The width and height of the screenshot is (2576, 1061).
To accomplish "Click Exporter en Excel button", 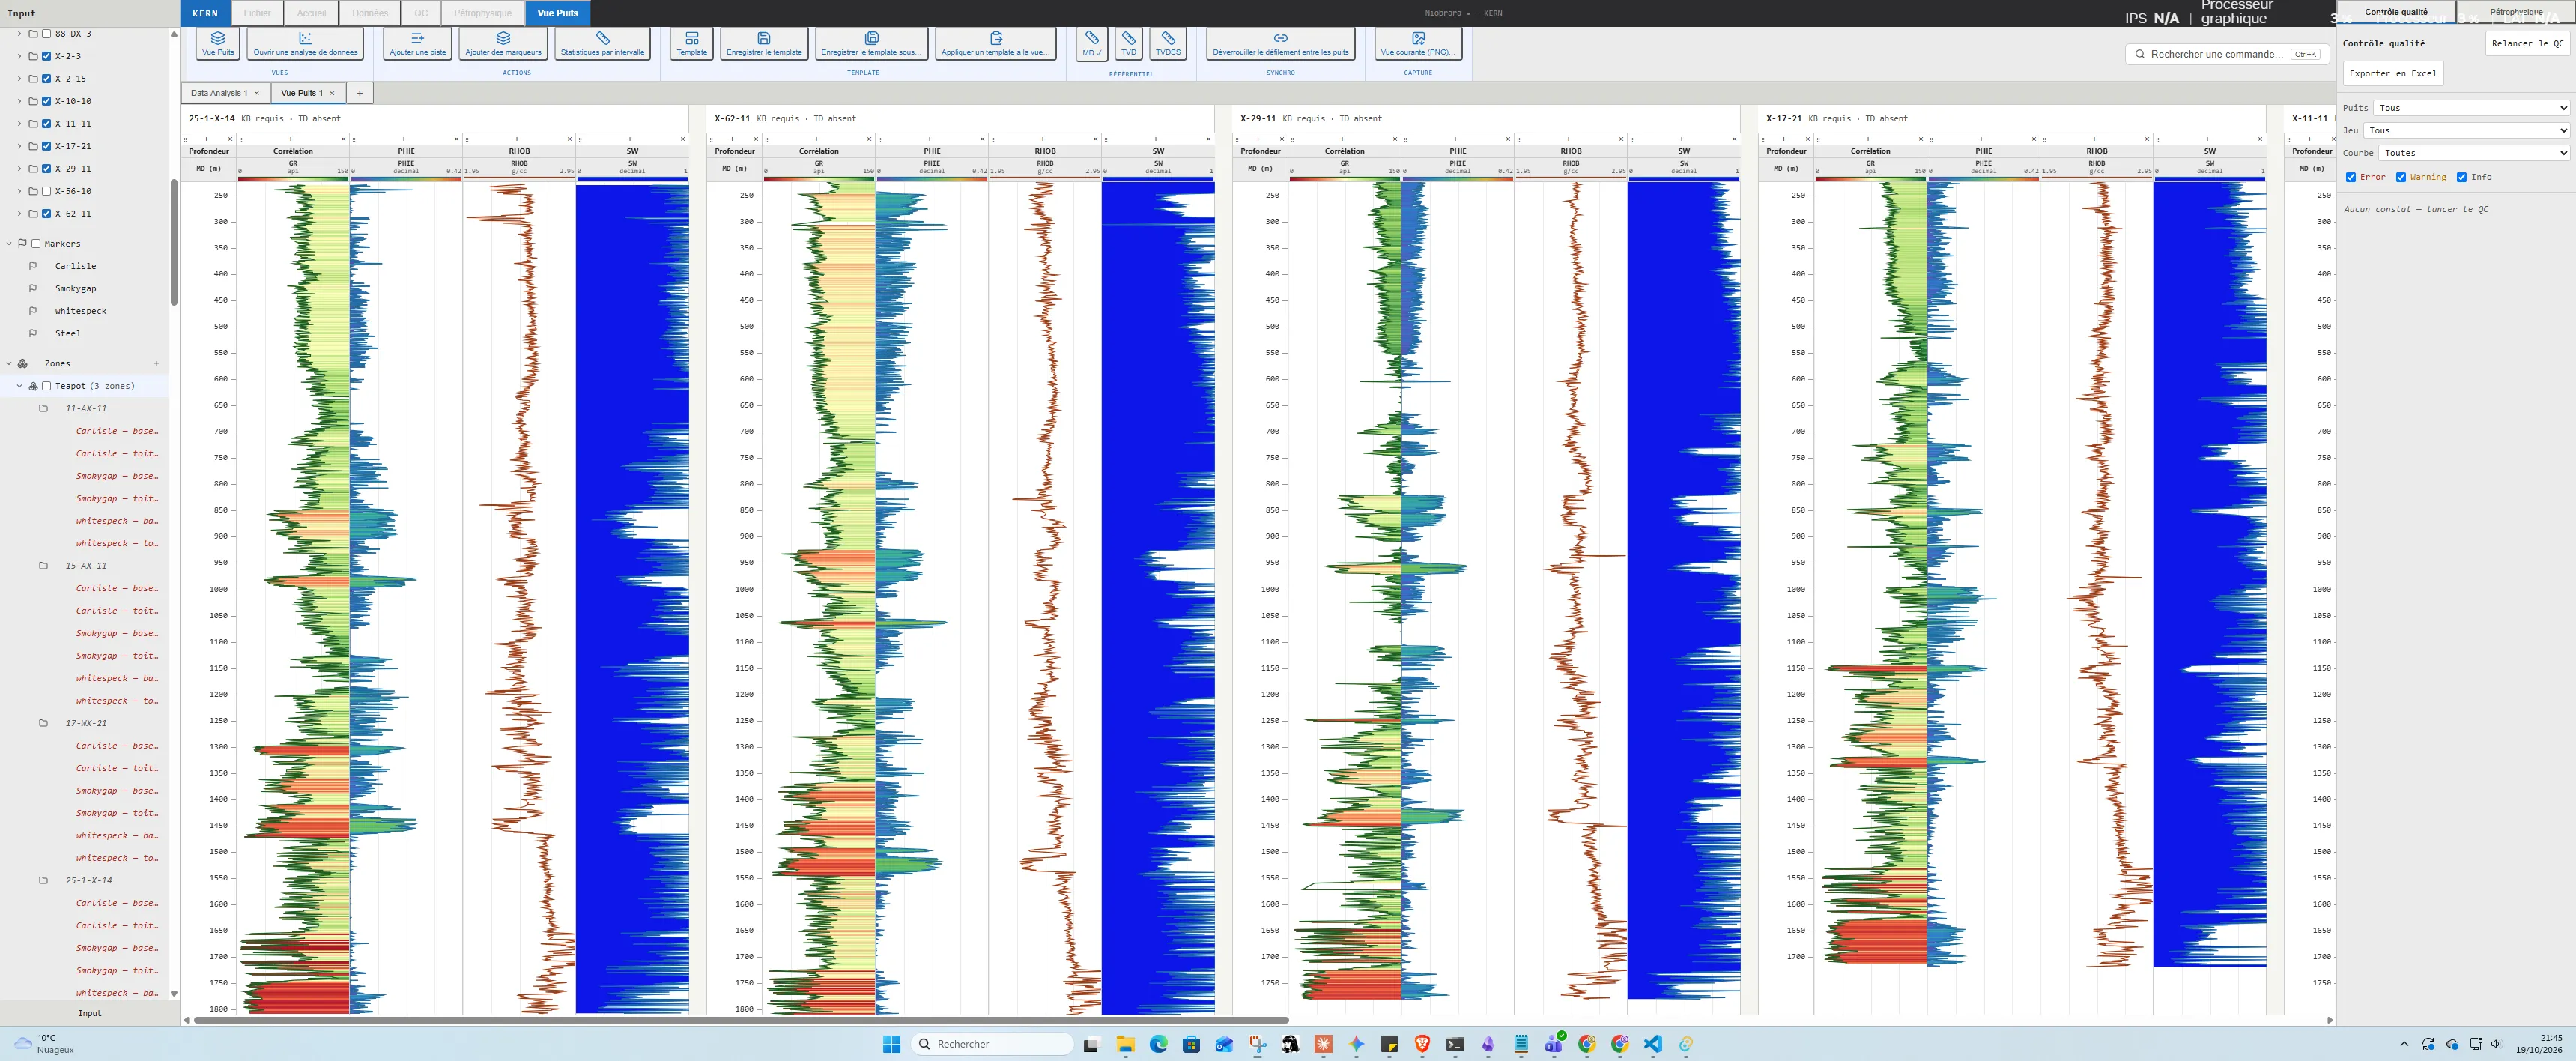I will click(x=2392, y=73).
